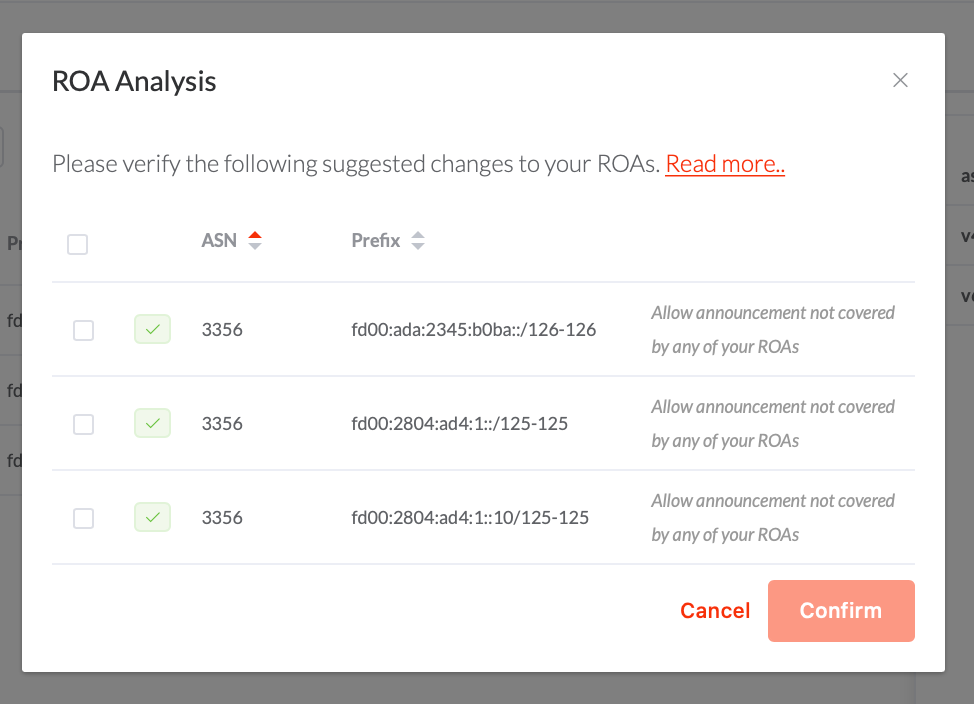The image size is (974, 704).
Task: Click the Prefix column header label
Action: pos(376,240)
